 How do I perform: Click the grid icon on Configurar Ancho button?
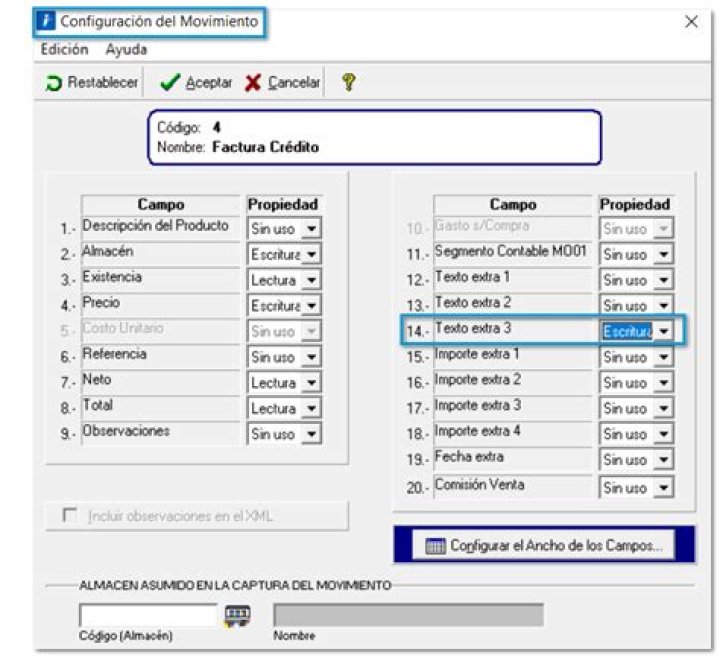point(435,546)
